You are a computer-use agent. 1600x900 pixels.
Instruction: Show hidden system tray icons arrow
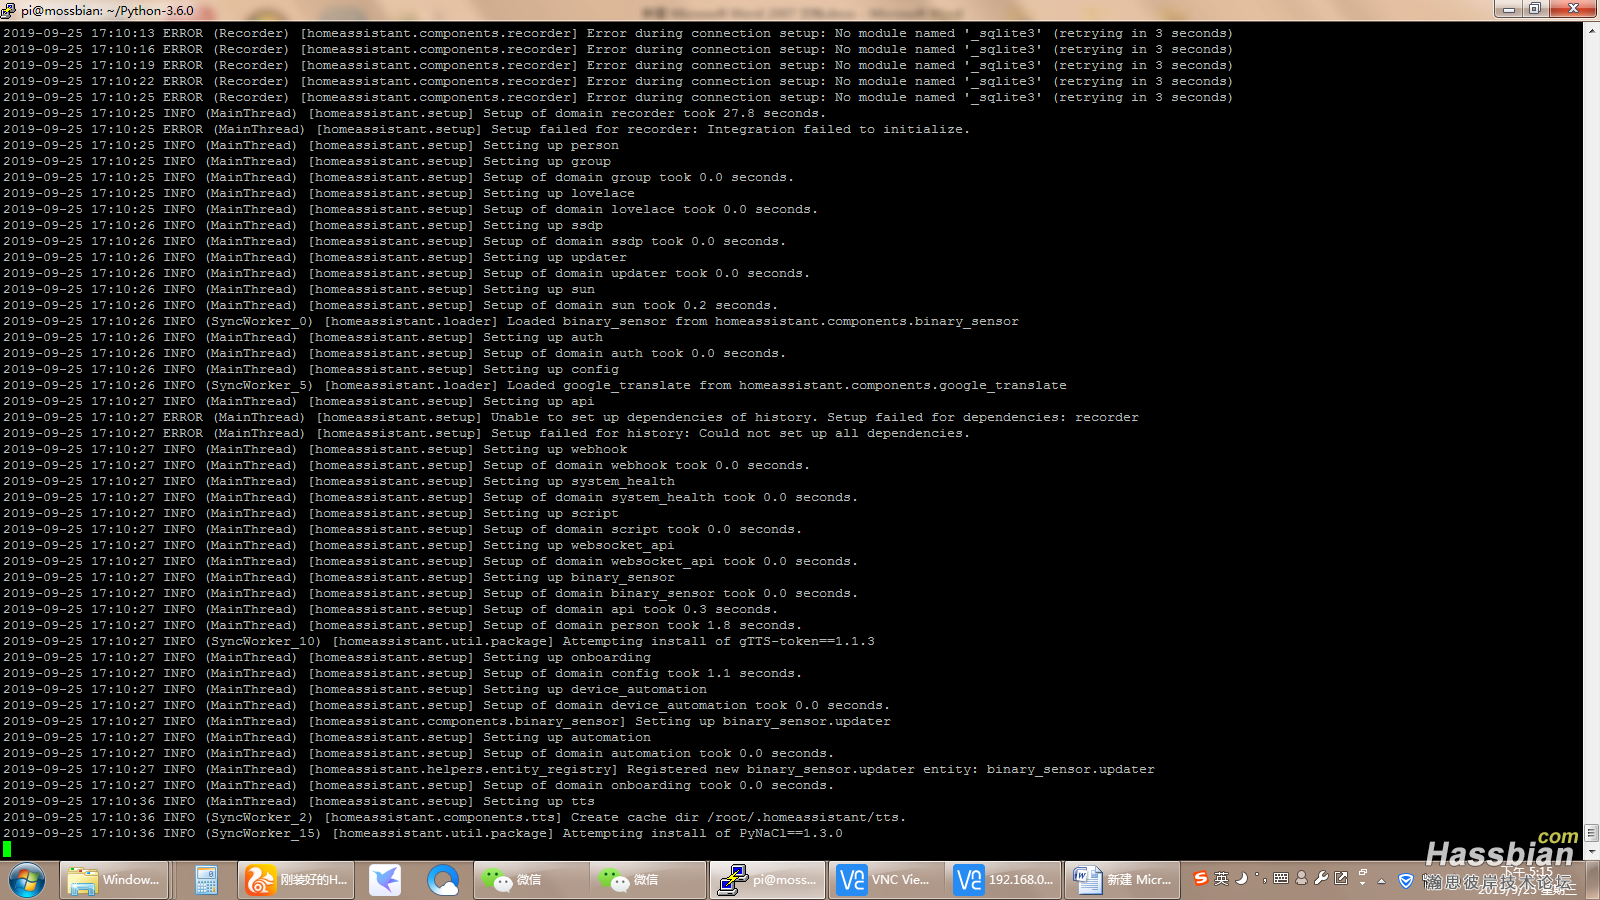tap(1381, 881)
